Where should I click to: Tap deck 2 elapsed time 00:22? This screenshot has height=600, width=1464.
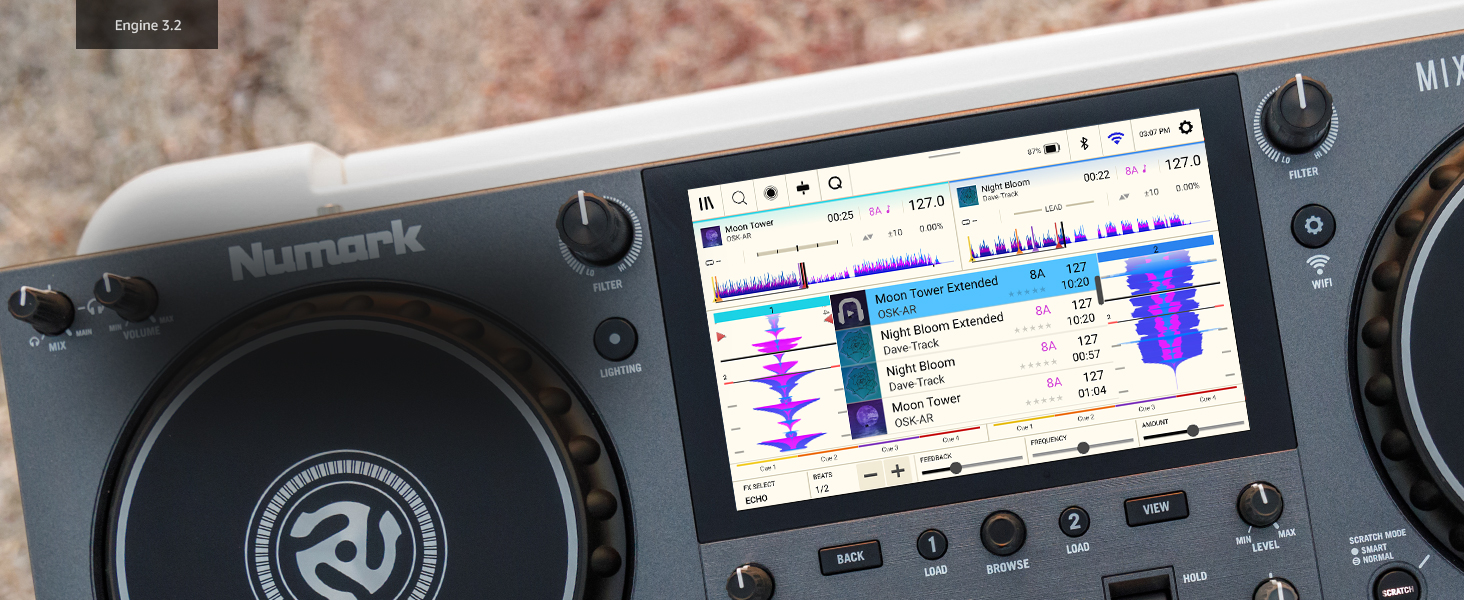tap(1097, 177)
